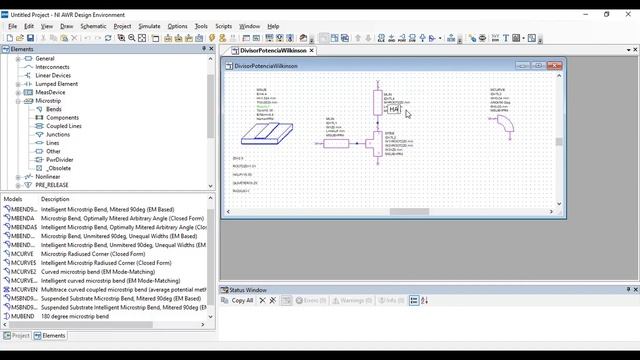Activate the Zoom Area magnifier tool
The width and height of the screenshot is (640, 360).
tap(121, 38)
